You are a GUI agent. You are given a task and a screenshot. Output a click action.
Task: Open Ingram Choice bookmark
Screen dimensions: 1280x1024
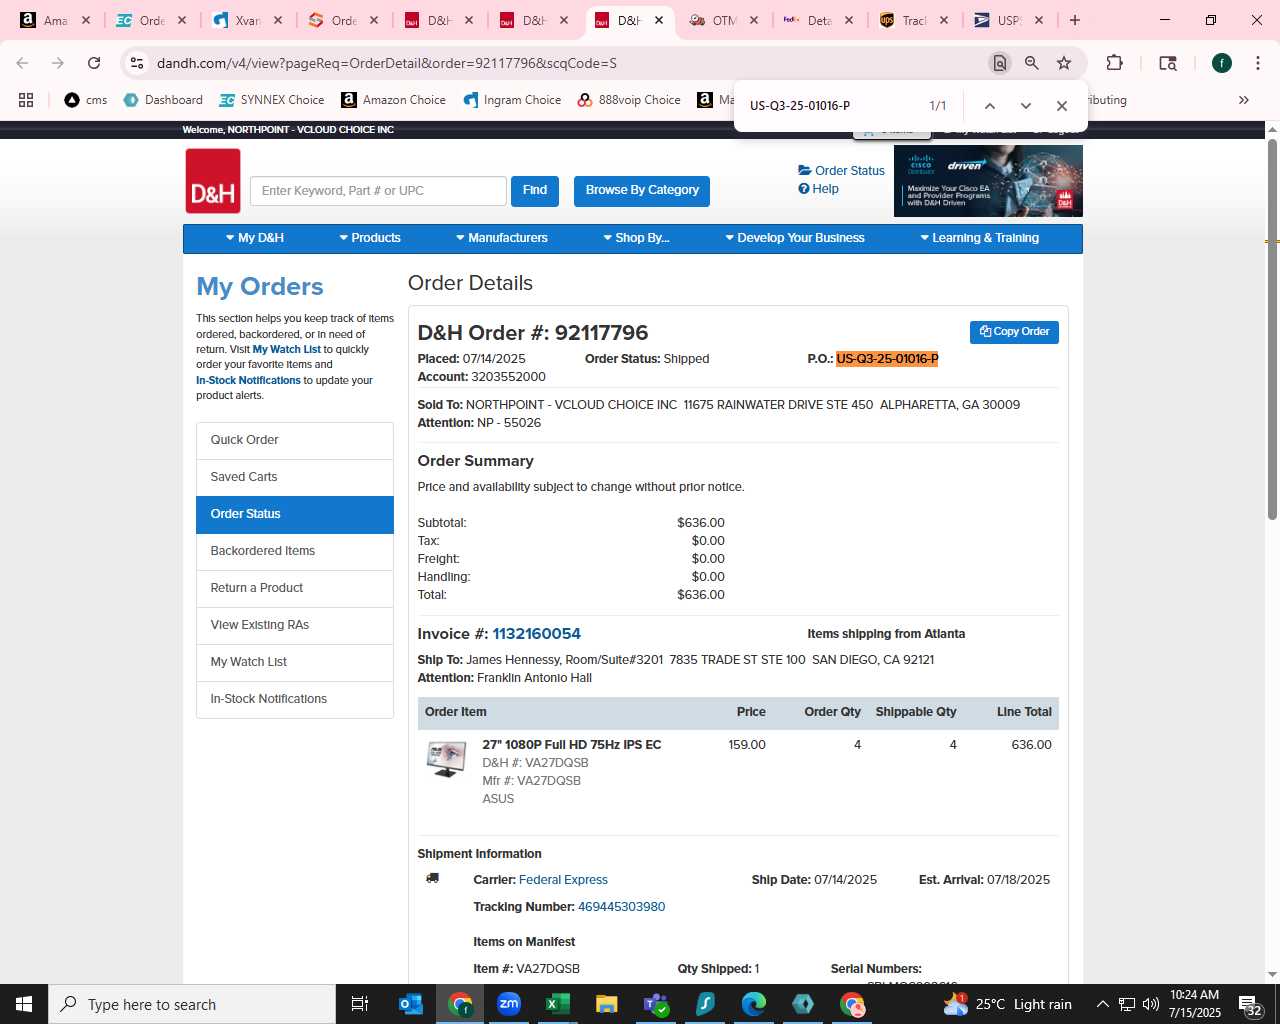pyautogui.click(x=512, y=100)
